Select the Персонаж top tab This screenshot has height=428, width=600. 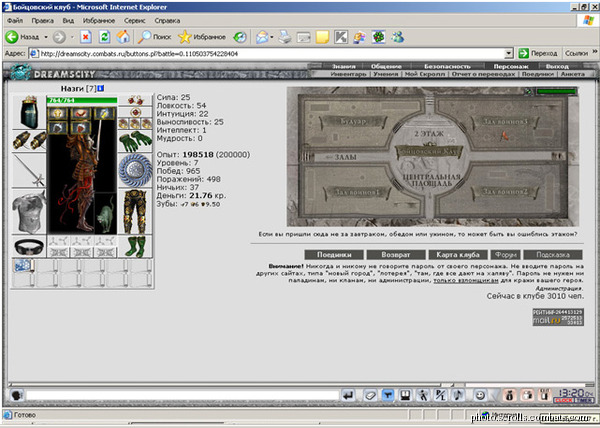(510, 66)
